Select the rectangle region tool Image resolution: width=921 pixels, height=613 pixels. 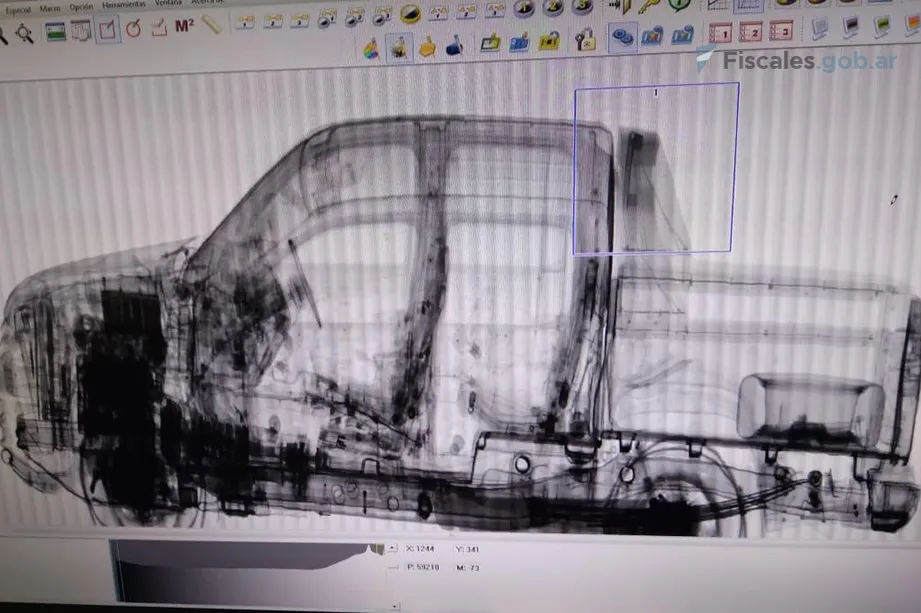coord(107,29)
